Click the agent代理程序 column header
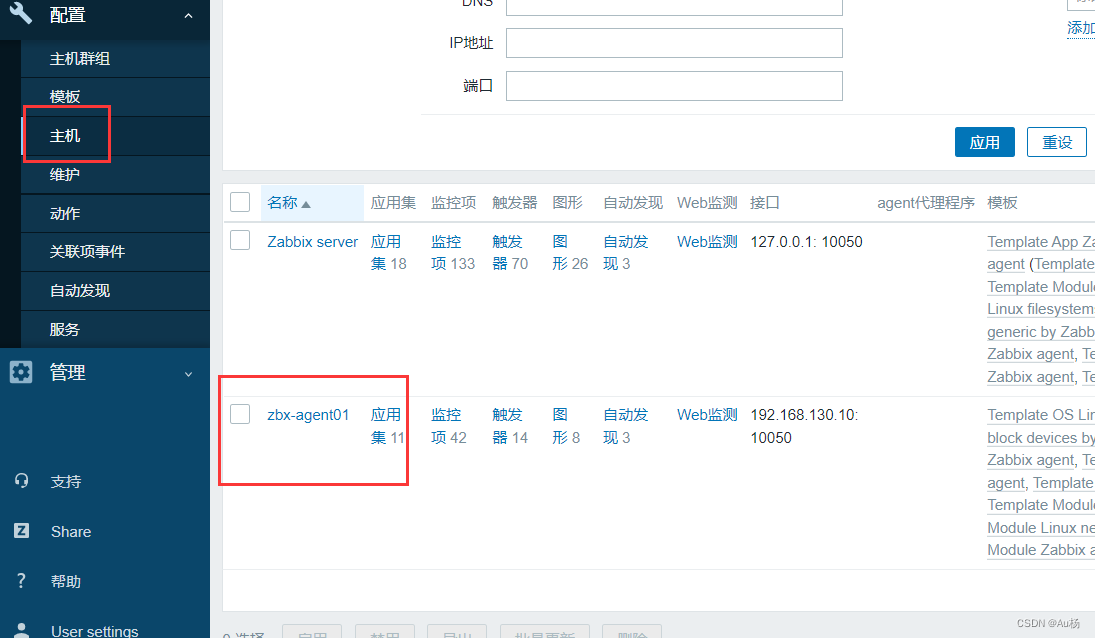 pyautogui.click(x=925, y=202)
